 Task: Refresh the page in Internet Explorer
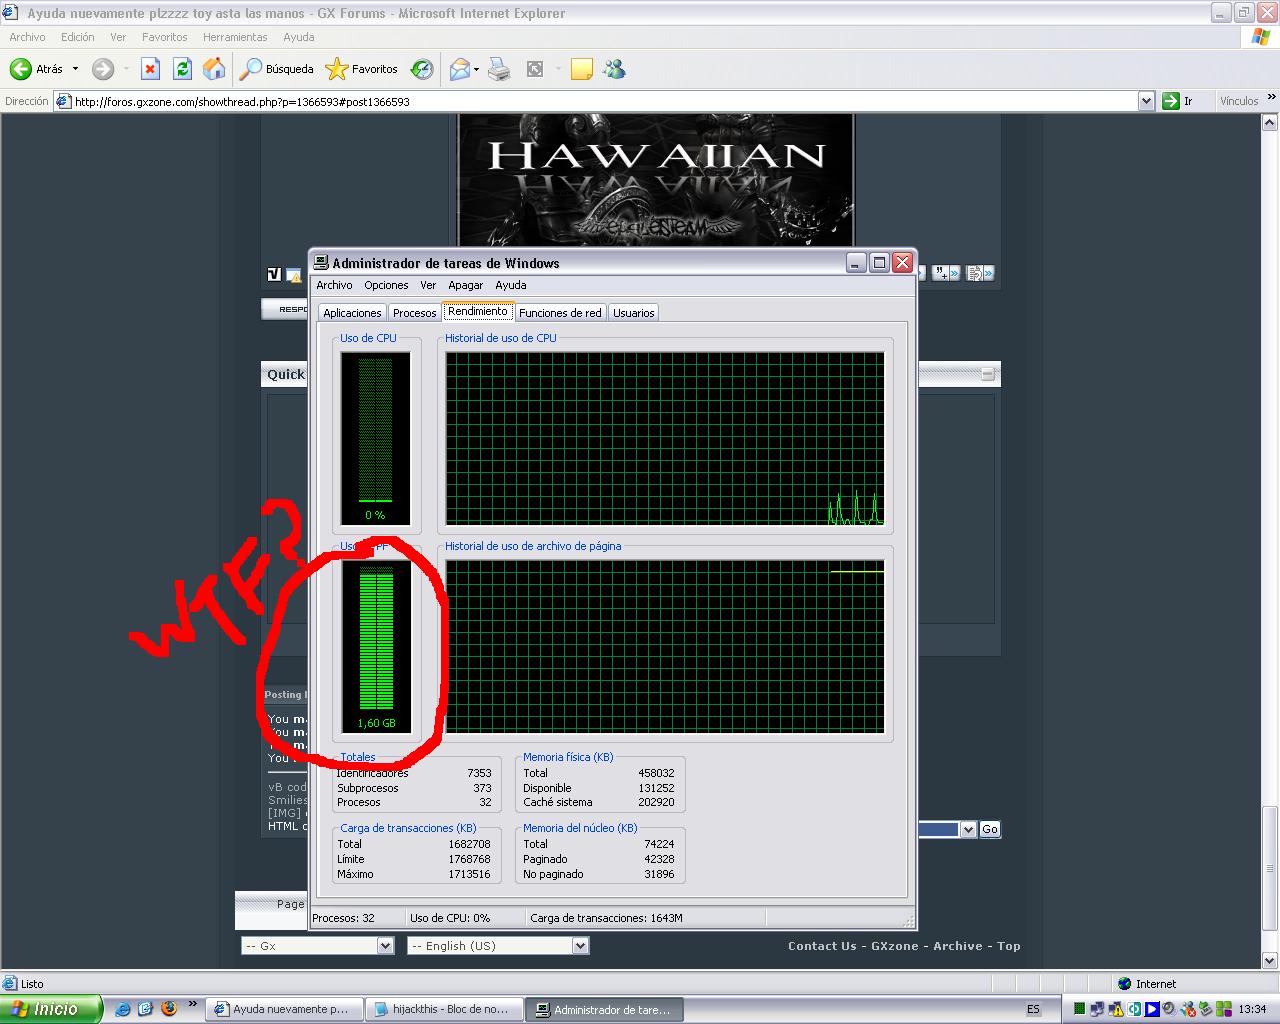point(182,69)
